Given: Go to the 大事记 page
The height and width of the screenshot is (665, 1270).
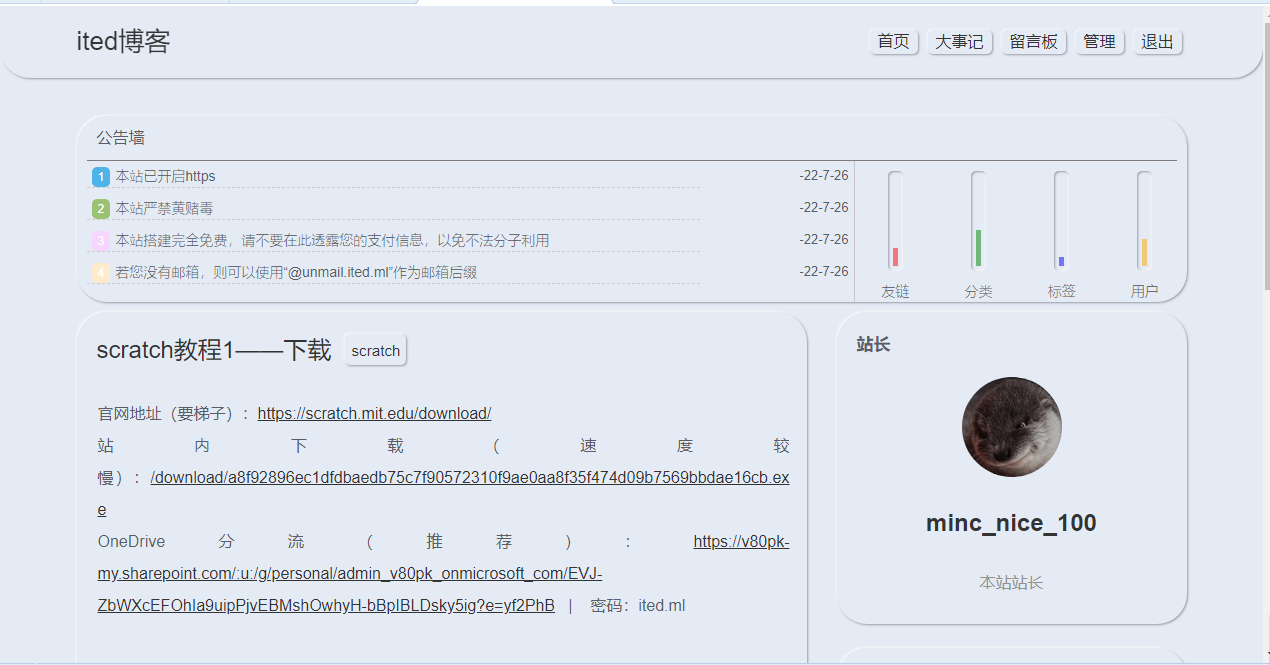Looking at the screenshot, I should click(959, 42).
